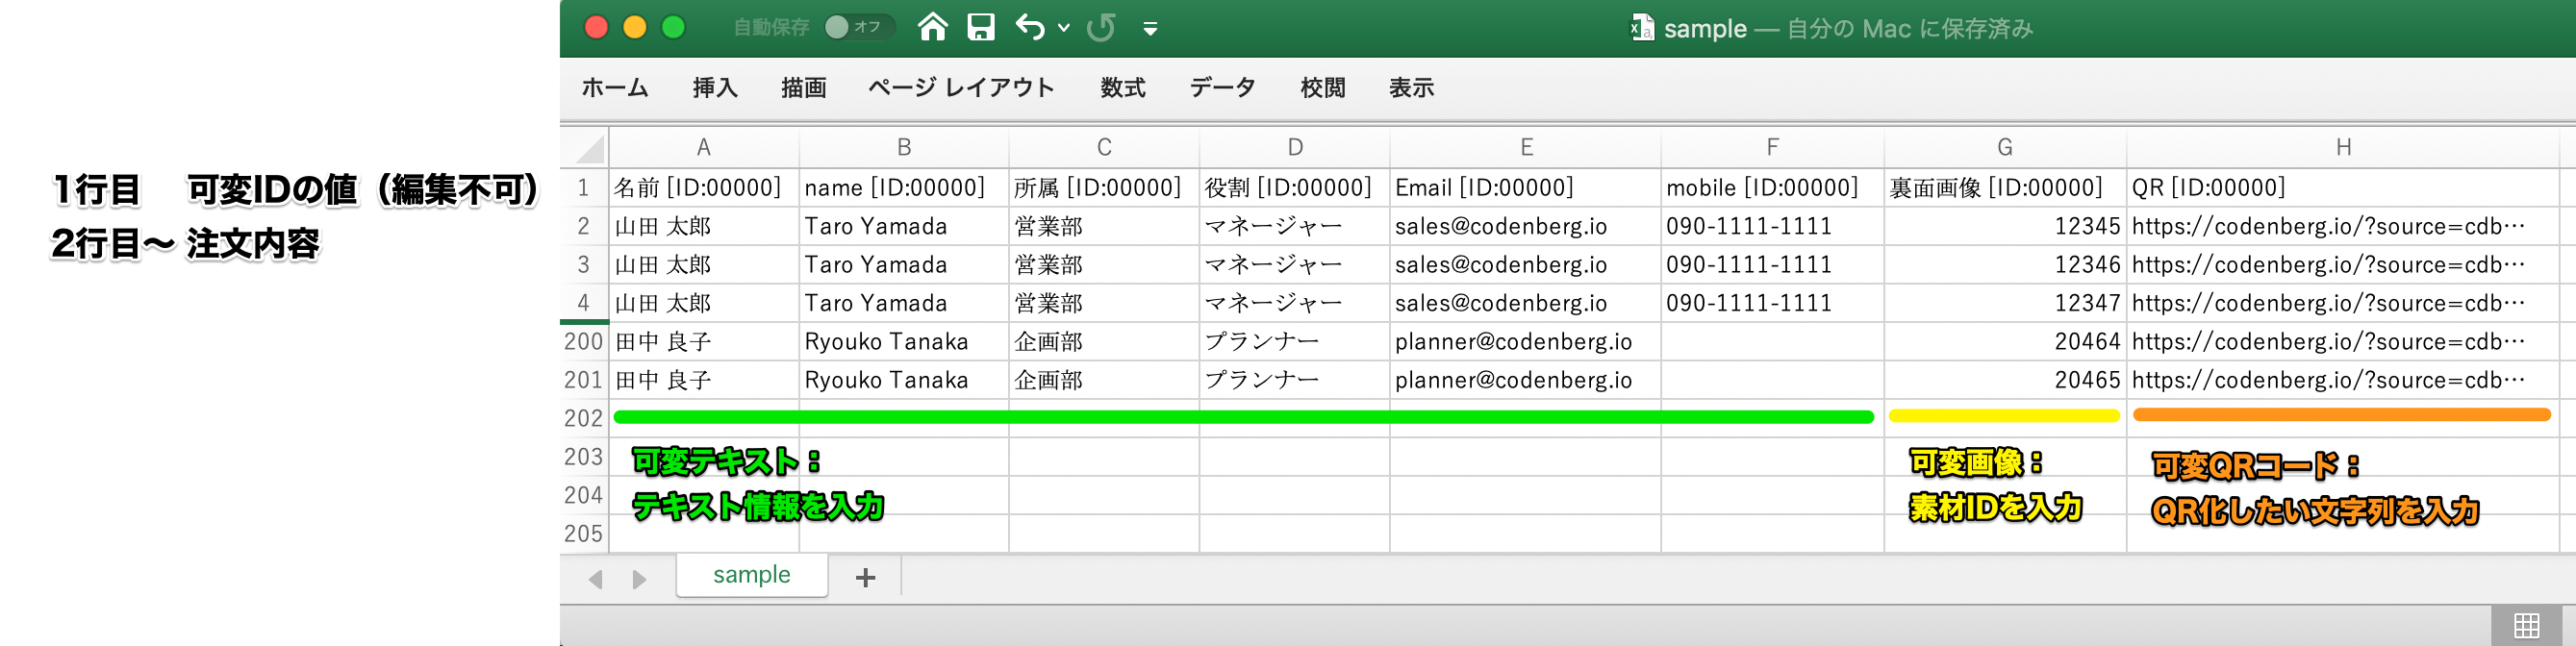Click 企画部 cell in row 200
The image size is (2576, 646).
coord(1104,342)
